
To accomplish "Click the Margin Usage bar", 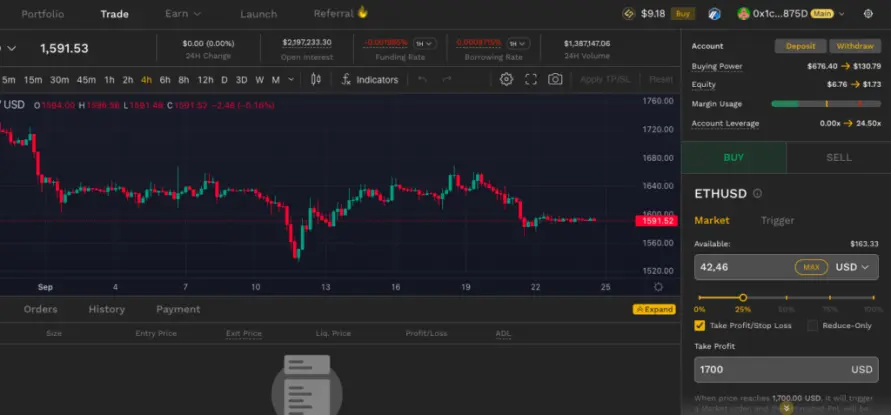I will pyautogui.click(x=826, y=104).
